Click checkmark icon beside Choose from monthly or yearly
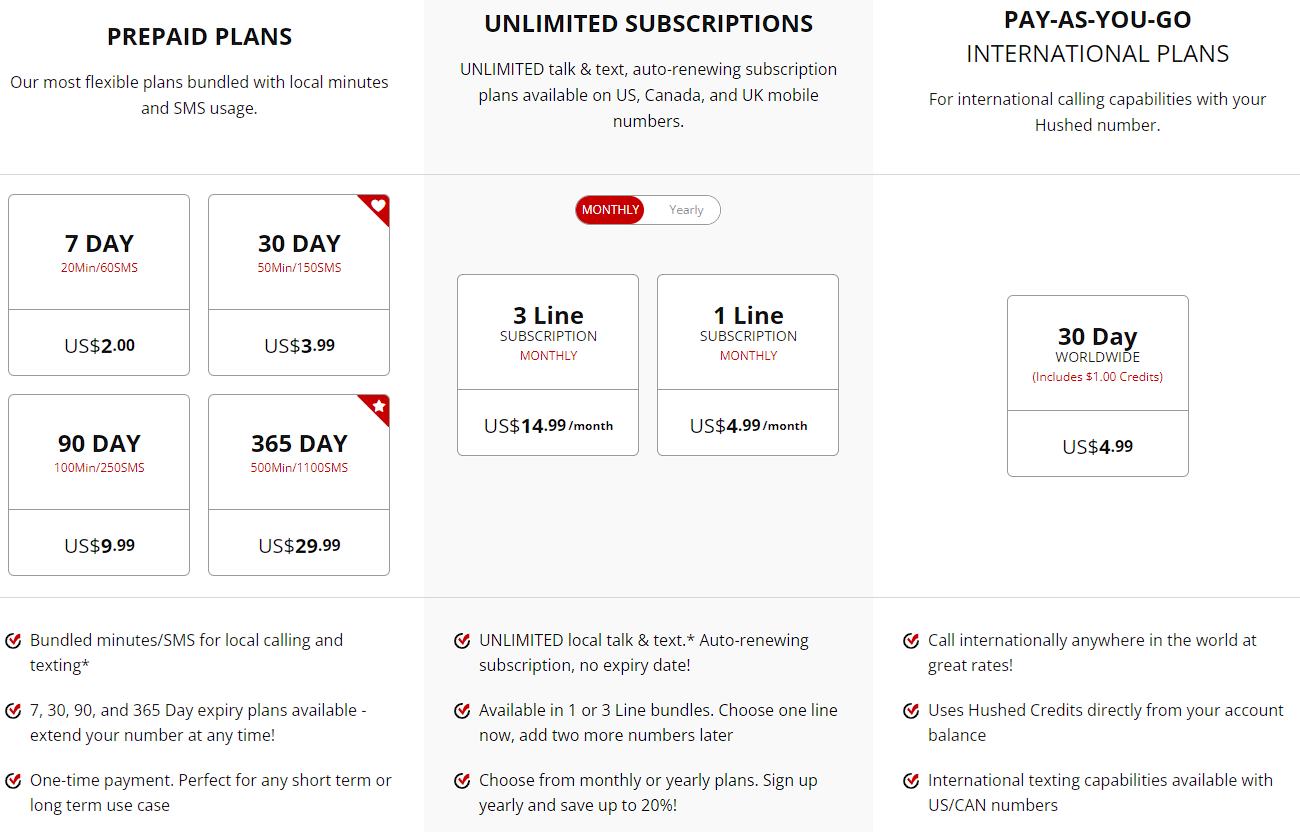1300x832 pixels. coord(462,781)
